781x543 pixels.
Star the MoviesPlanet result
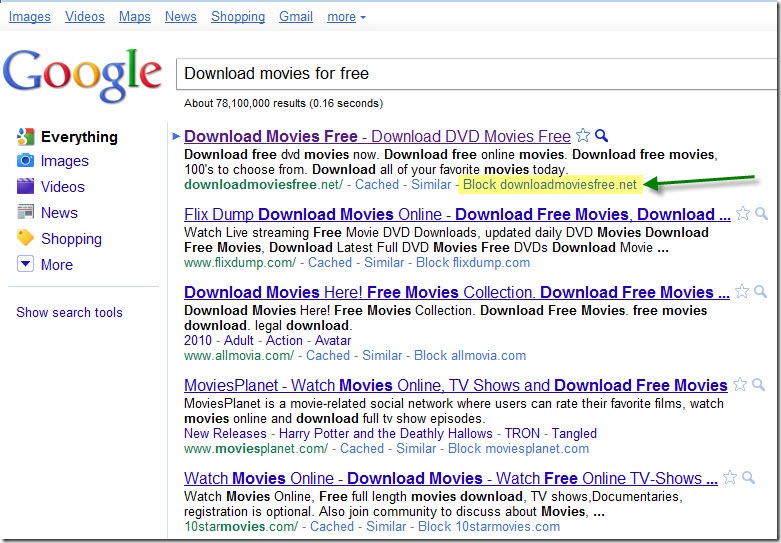(x=740, y=384)
